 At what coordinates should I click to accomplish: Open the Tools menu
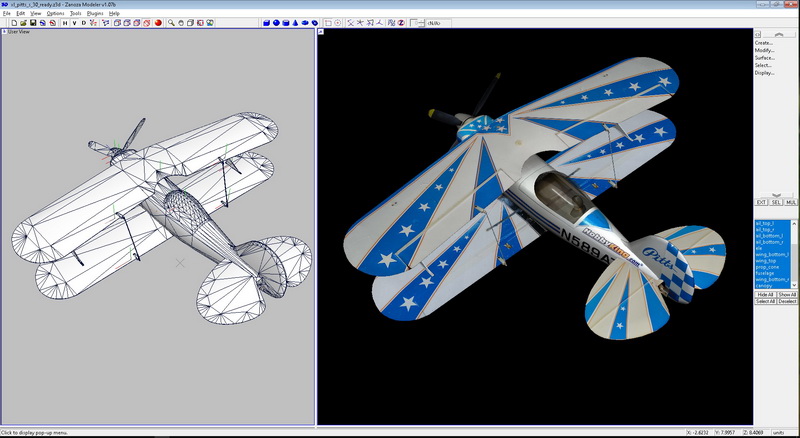(x=76, y=13)
